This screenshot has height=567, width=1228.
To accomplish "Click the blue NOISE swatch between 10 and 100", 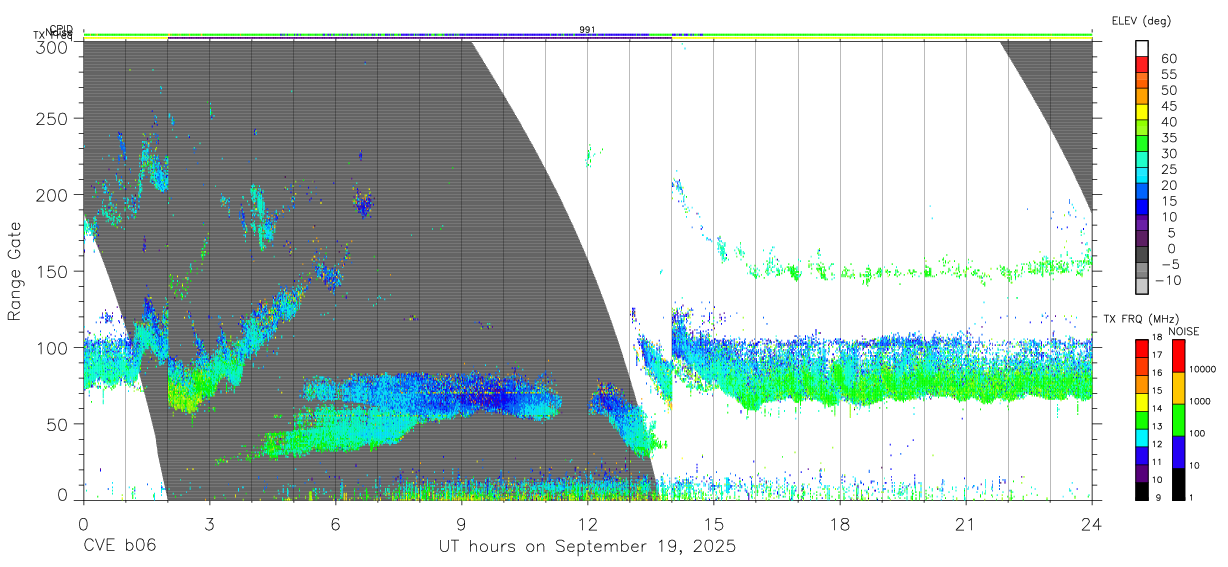I will point(1178,451).
